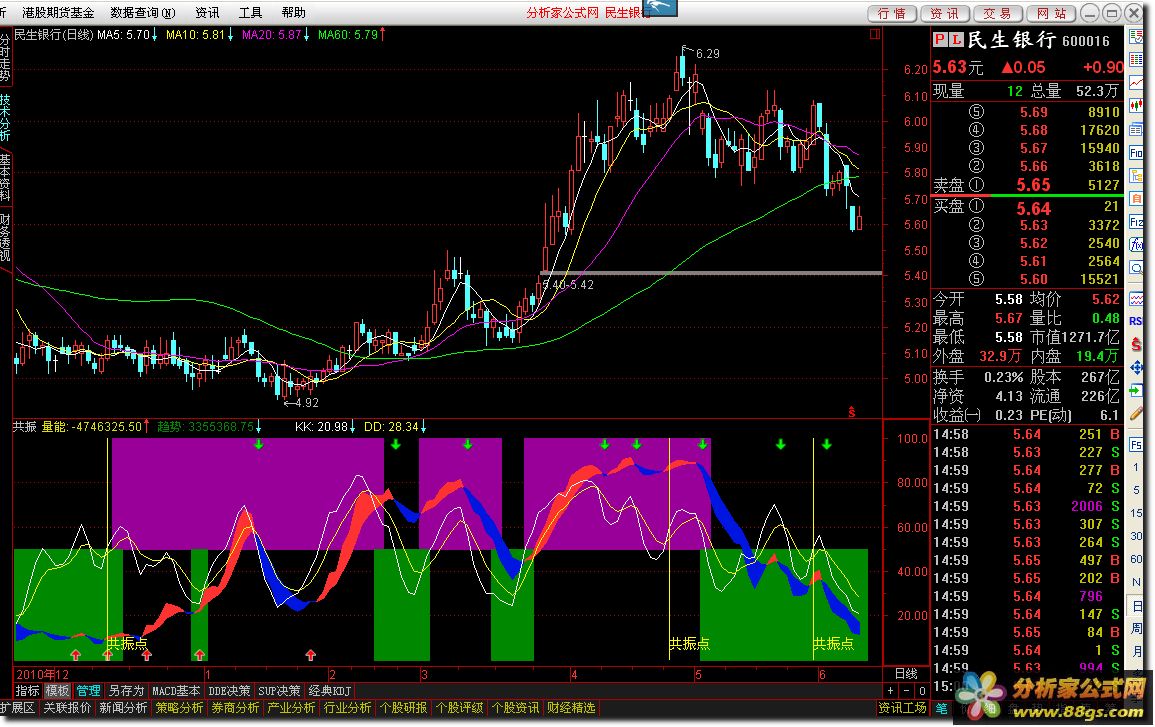Click the pencil drawing tool icon

(x=1136, y=414)
